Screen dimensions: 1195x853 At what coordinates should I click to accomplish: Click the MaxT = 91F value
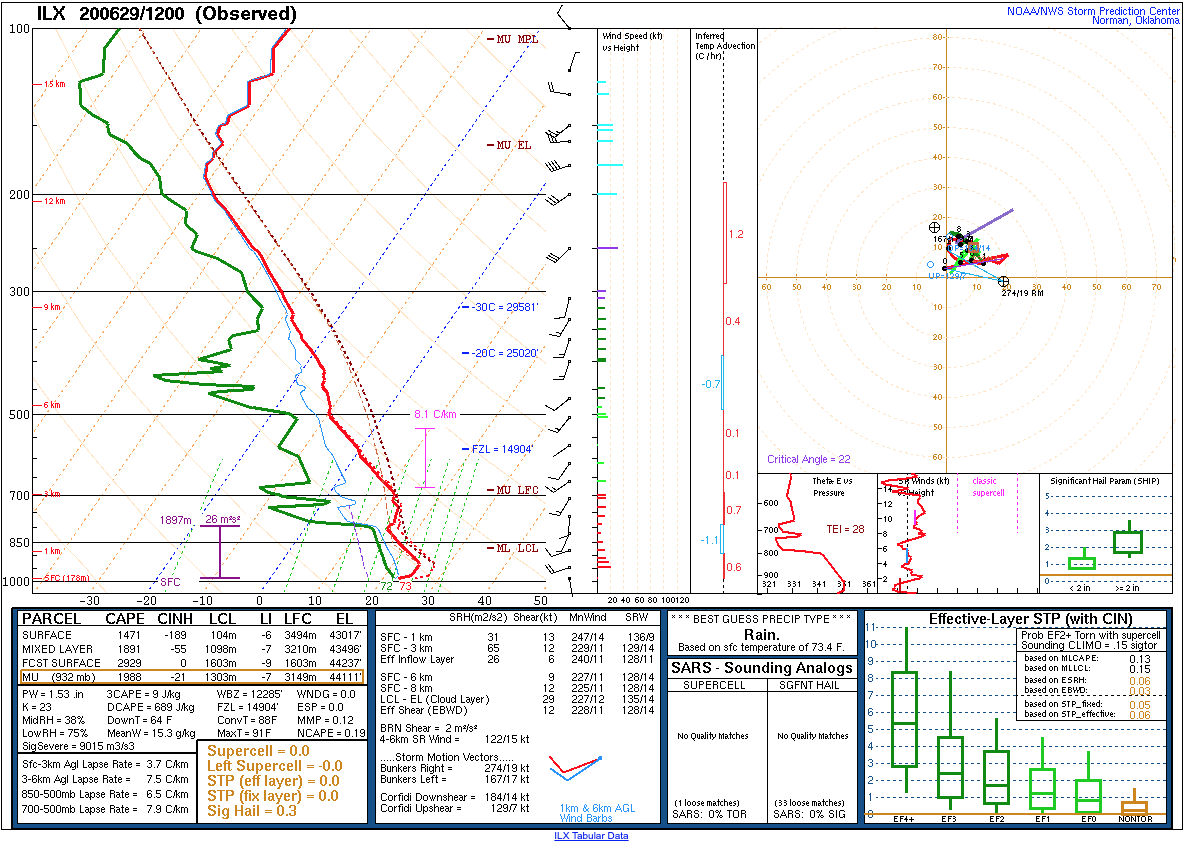coord(244,733)
